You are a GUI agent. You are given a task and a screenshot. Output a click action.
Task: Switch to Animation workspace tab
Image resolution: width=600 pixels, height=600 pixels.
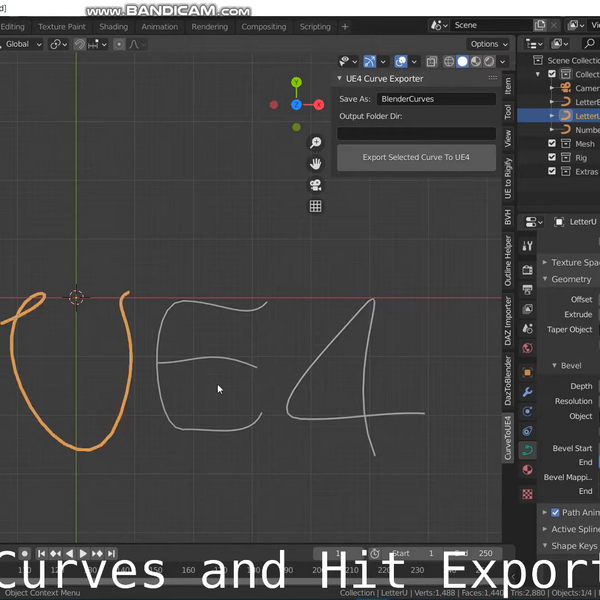[x=160, y=27]
